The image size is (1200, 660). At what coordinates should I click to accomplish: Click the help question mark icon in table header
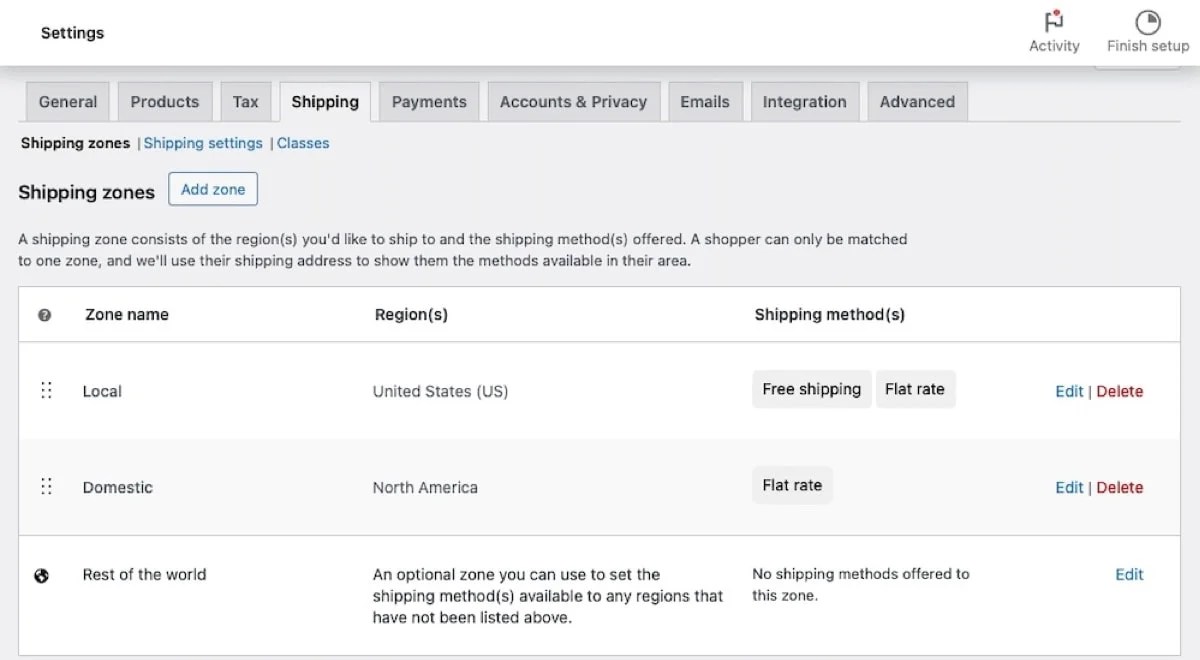pyautogui.click(x=44, y=315)
